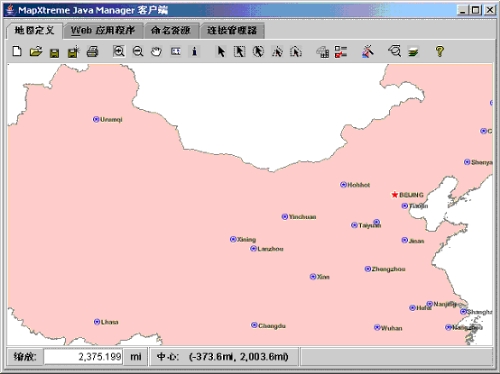Click the mi unit button
Screen dimensions: 500x374
click(136, 357)
